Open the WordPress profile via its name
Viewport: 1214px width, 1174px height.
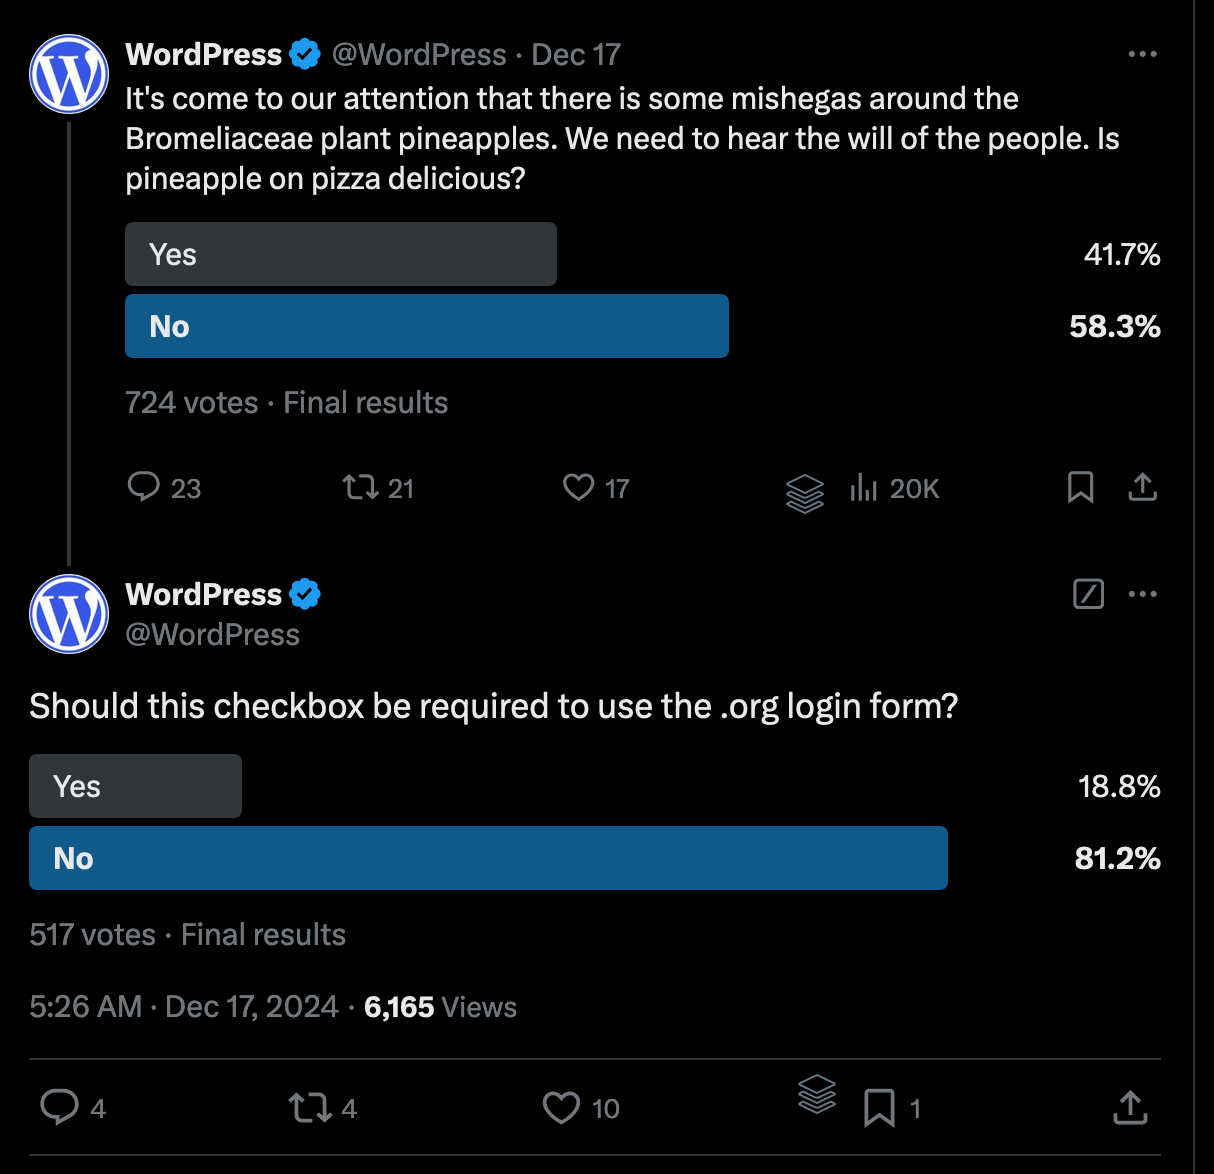[x=203, y=54]
